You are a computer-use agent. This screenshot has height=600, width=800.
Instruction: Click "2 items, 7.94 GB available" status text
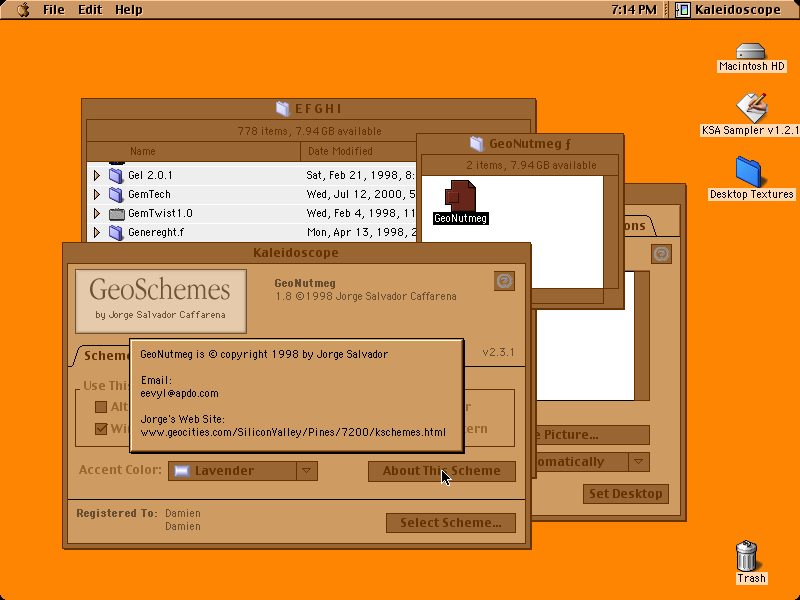point(531,165)
